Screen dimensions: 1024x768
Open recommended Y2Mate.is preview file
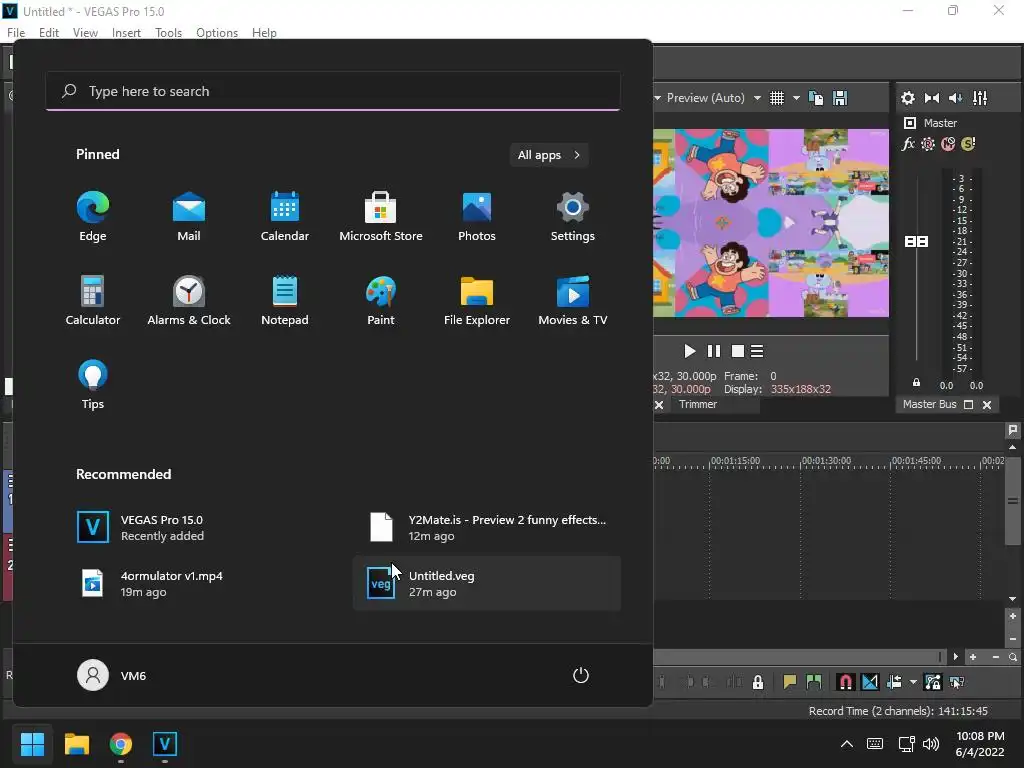487,528
